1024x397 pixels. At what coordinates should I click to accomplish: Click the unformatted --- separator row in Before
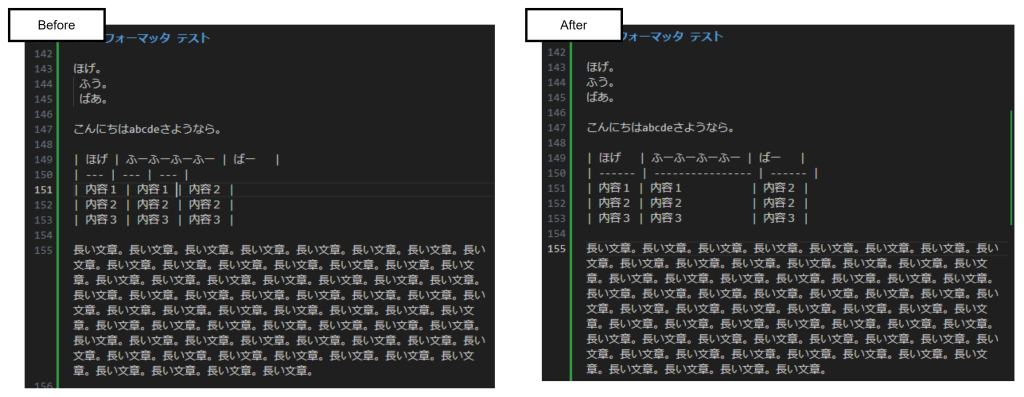coord(131,174)
